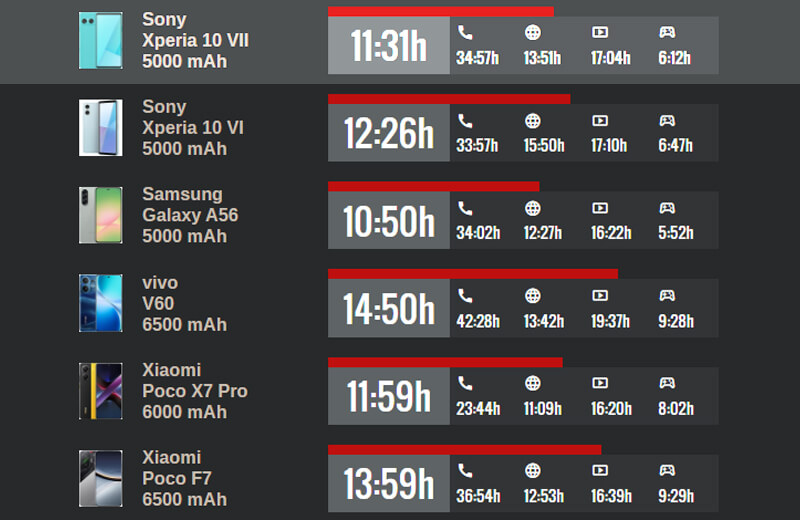Click the vivo V60 red endurance bar
Screen dimensions: 800x520
point(472,274)
